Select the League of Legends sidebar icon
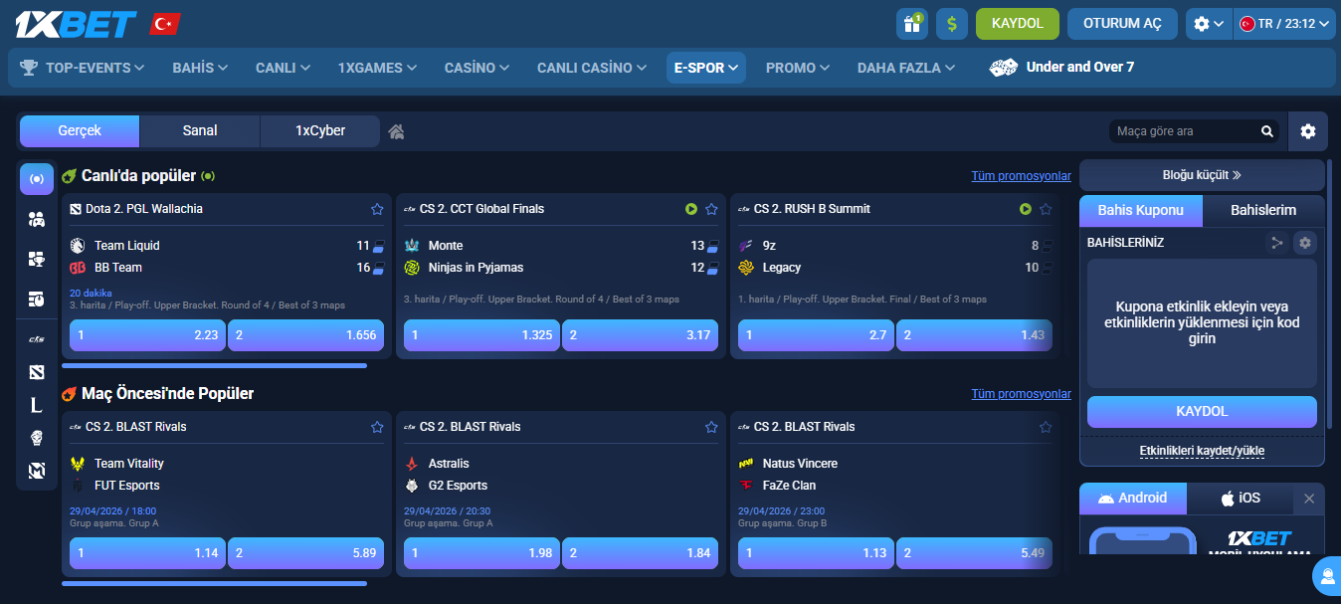 pos(37,405)
